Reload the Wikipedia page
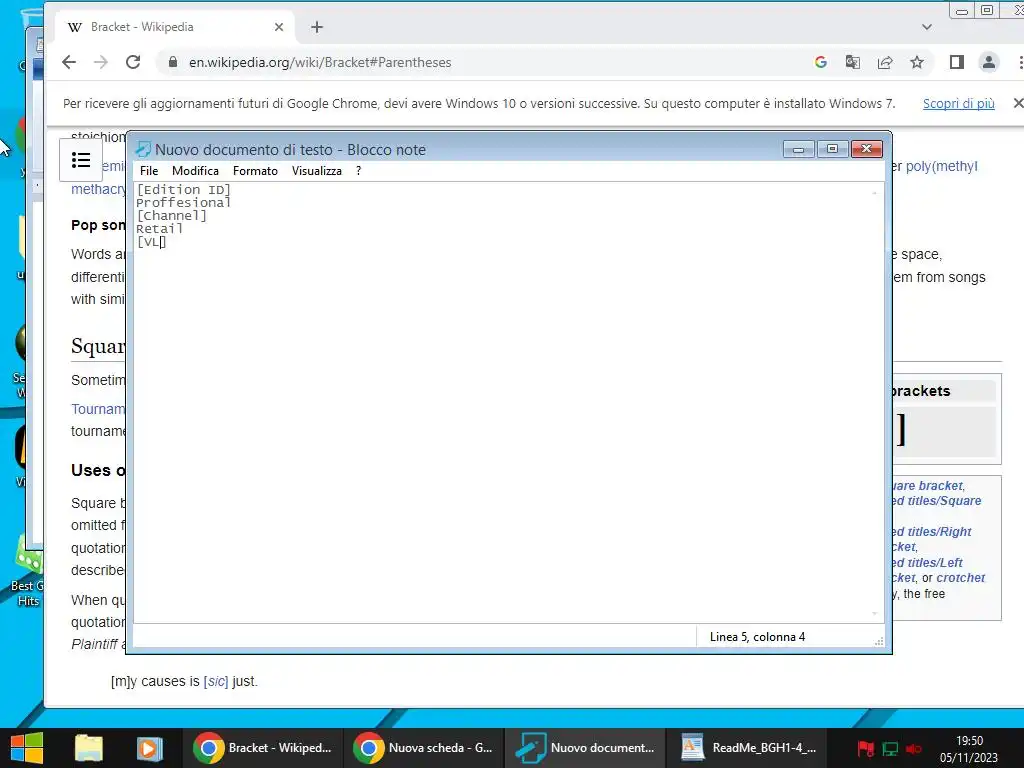Image resolution: width=1024 pixels, height=768 pixels. [x=133, y=62]
